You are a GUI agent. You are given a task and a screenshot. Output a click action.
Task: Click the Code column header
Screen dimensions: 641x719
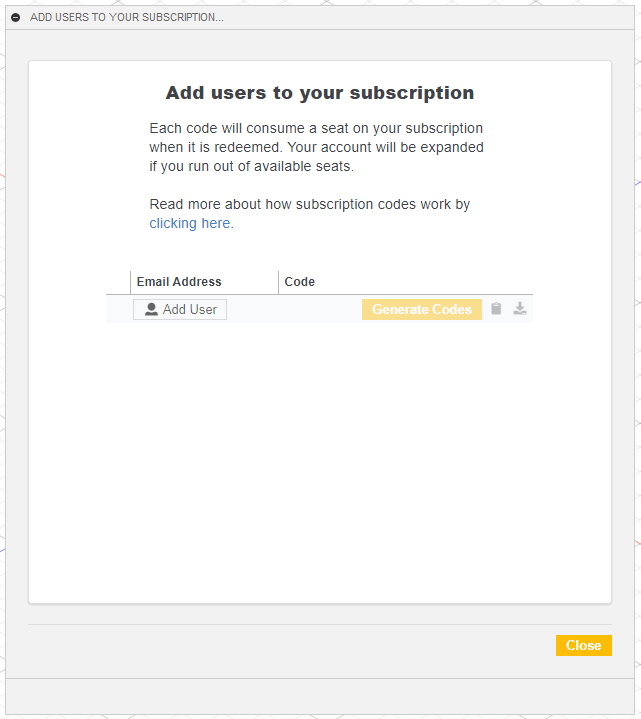300,282
